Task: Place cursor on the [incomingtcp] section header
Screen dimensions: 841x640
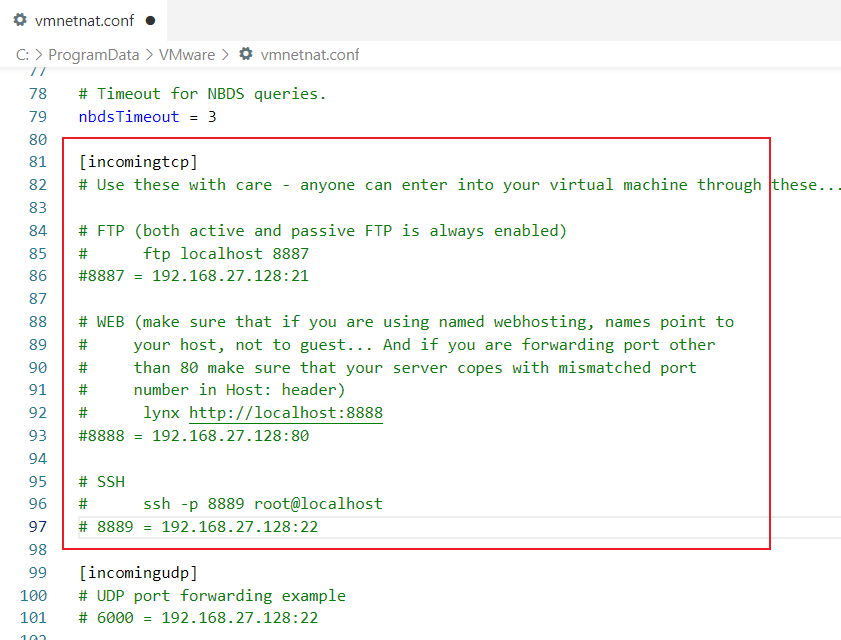Action: pos(138,161)
